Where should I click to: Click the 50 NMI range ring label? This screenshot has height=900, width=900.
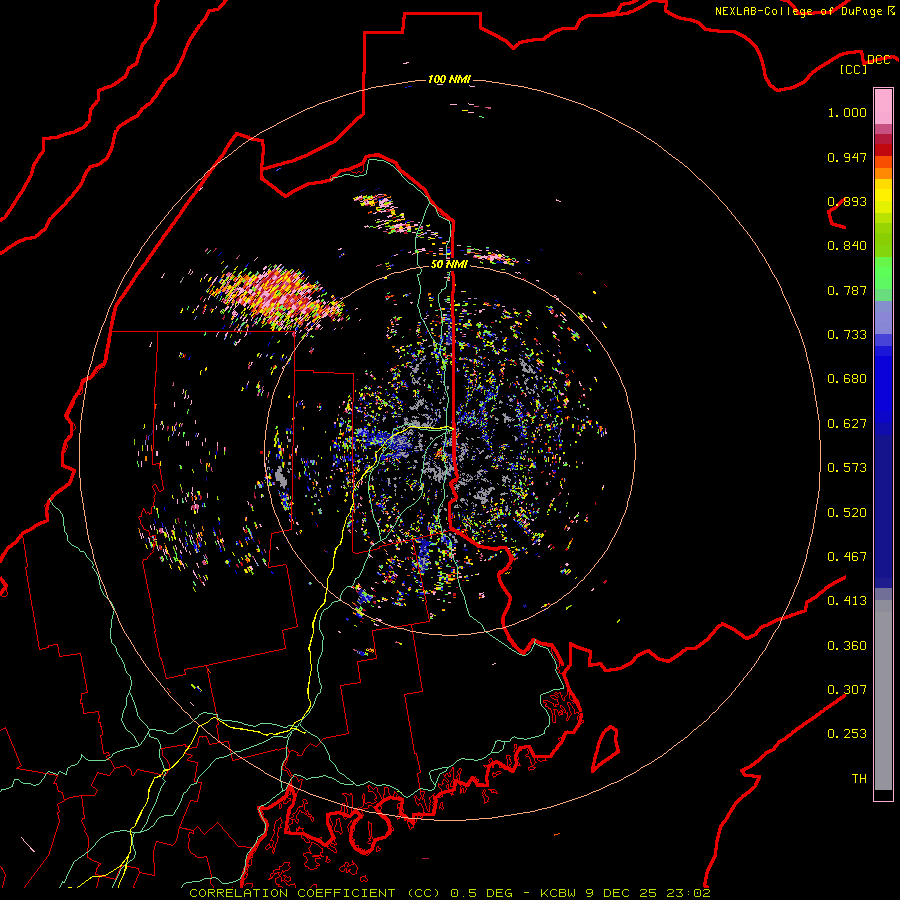[449, 264]
